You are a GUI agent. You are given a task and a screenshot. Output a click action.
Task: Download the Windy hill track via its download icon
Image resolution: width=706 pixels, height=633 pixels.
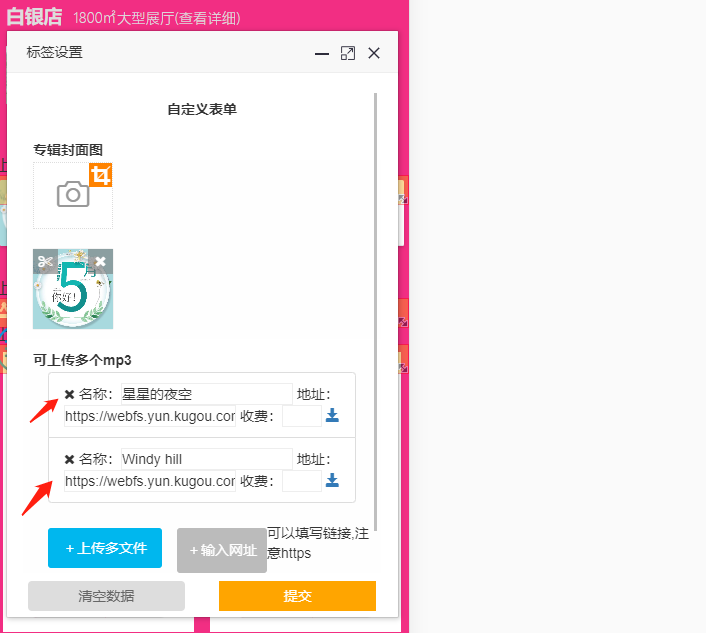click(332, 480)
